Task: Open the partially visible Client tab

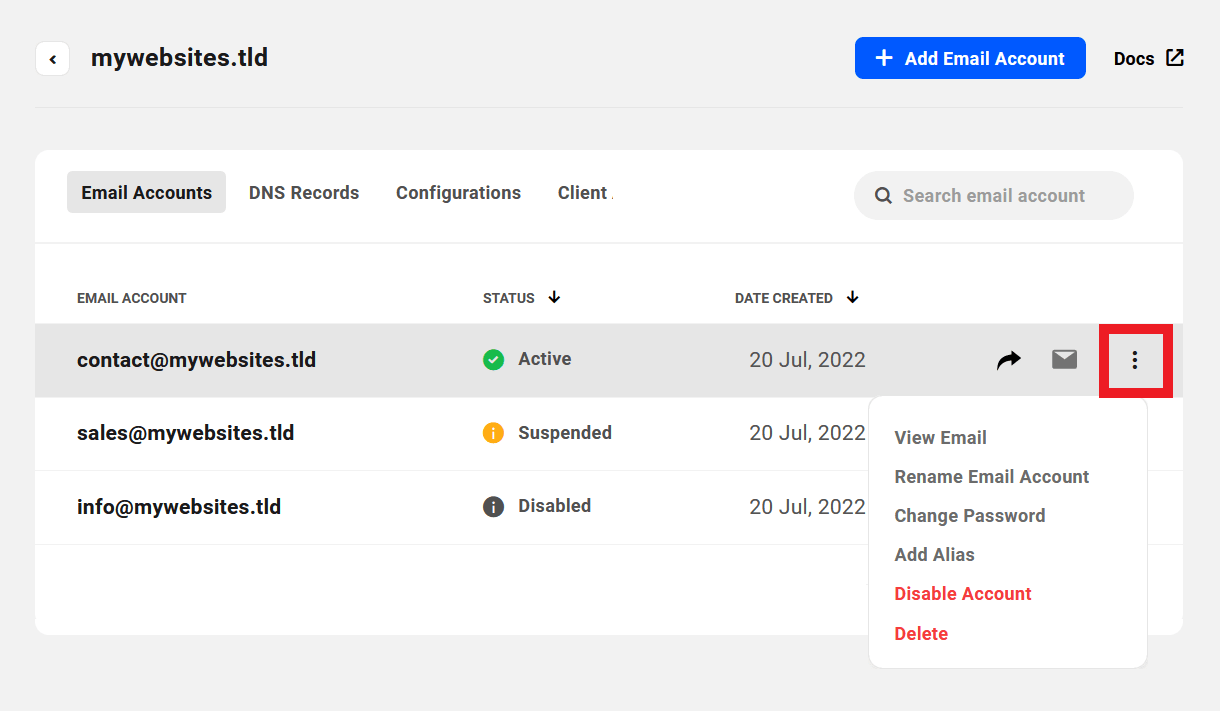Action: tap(584, 193)
